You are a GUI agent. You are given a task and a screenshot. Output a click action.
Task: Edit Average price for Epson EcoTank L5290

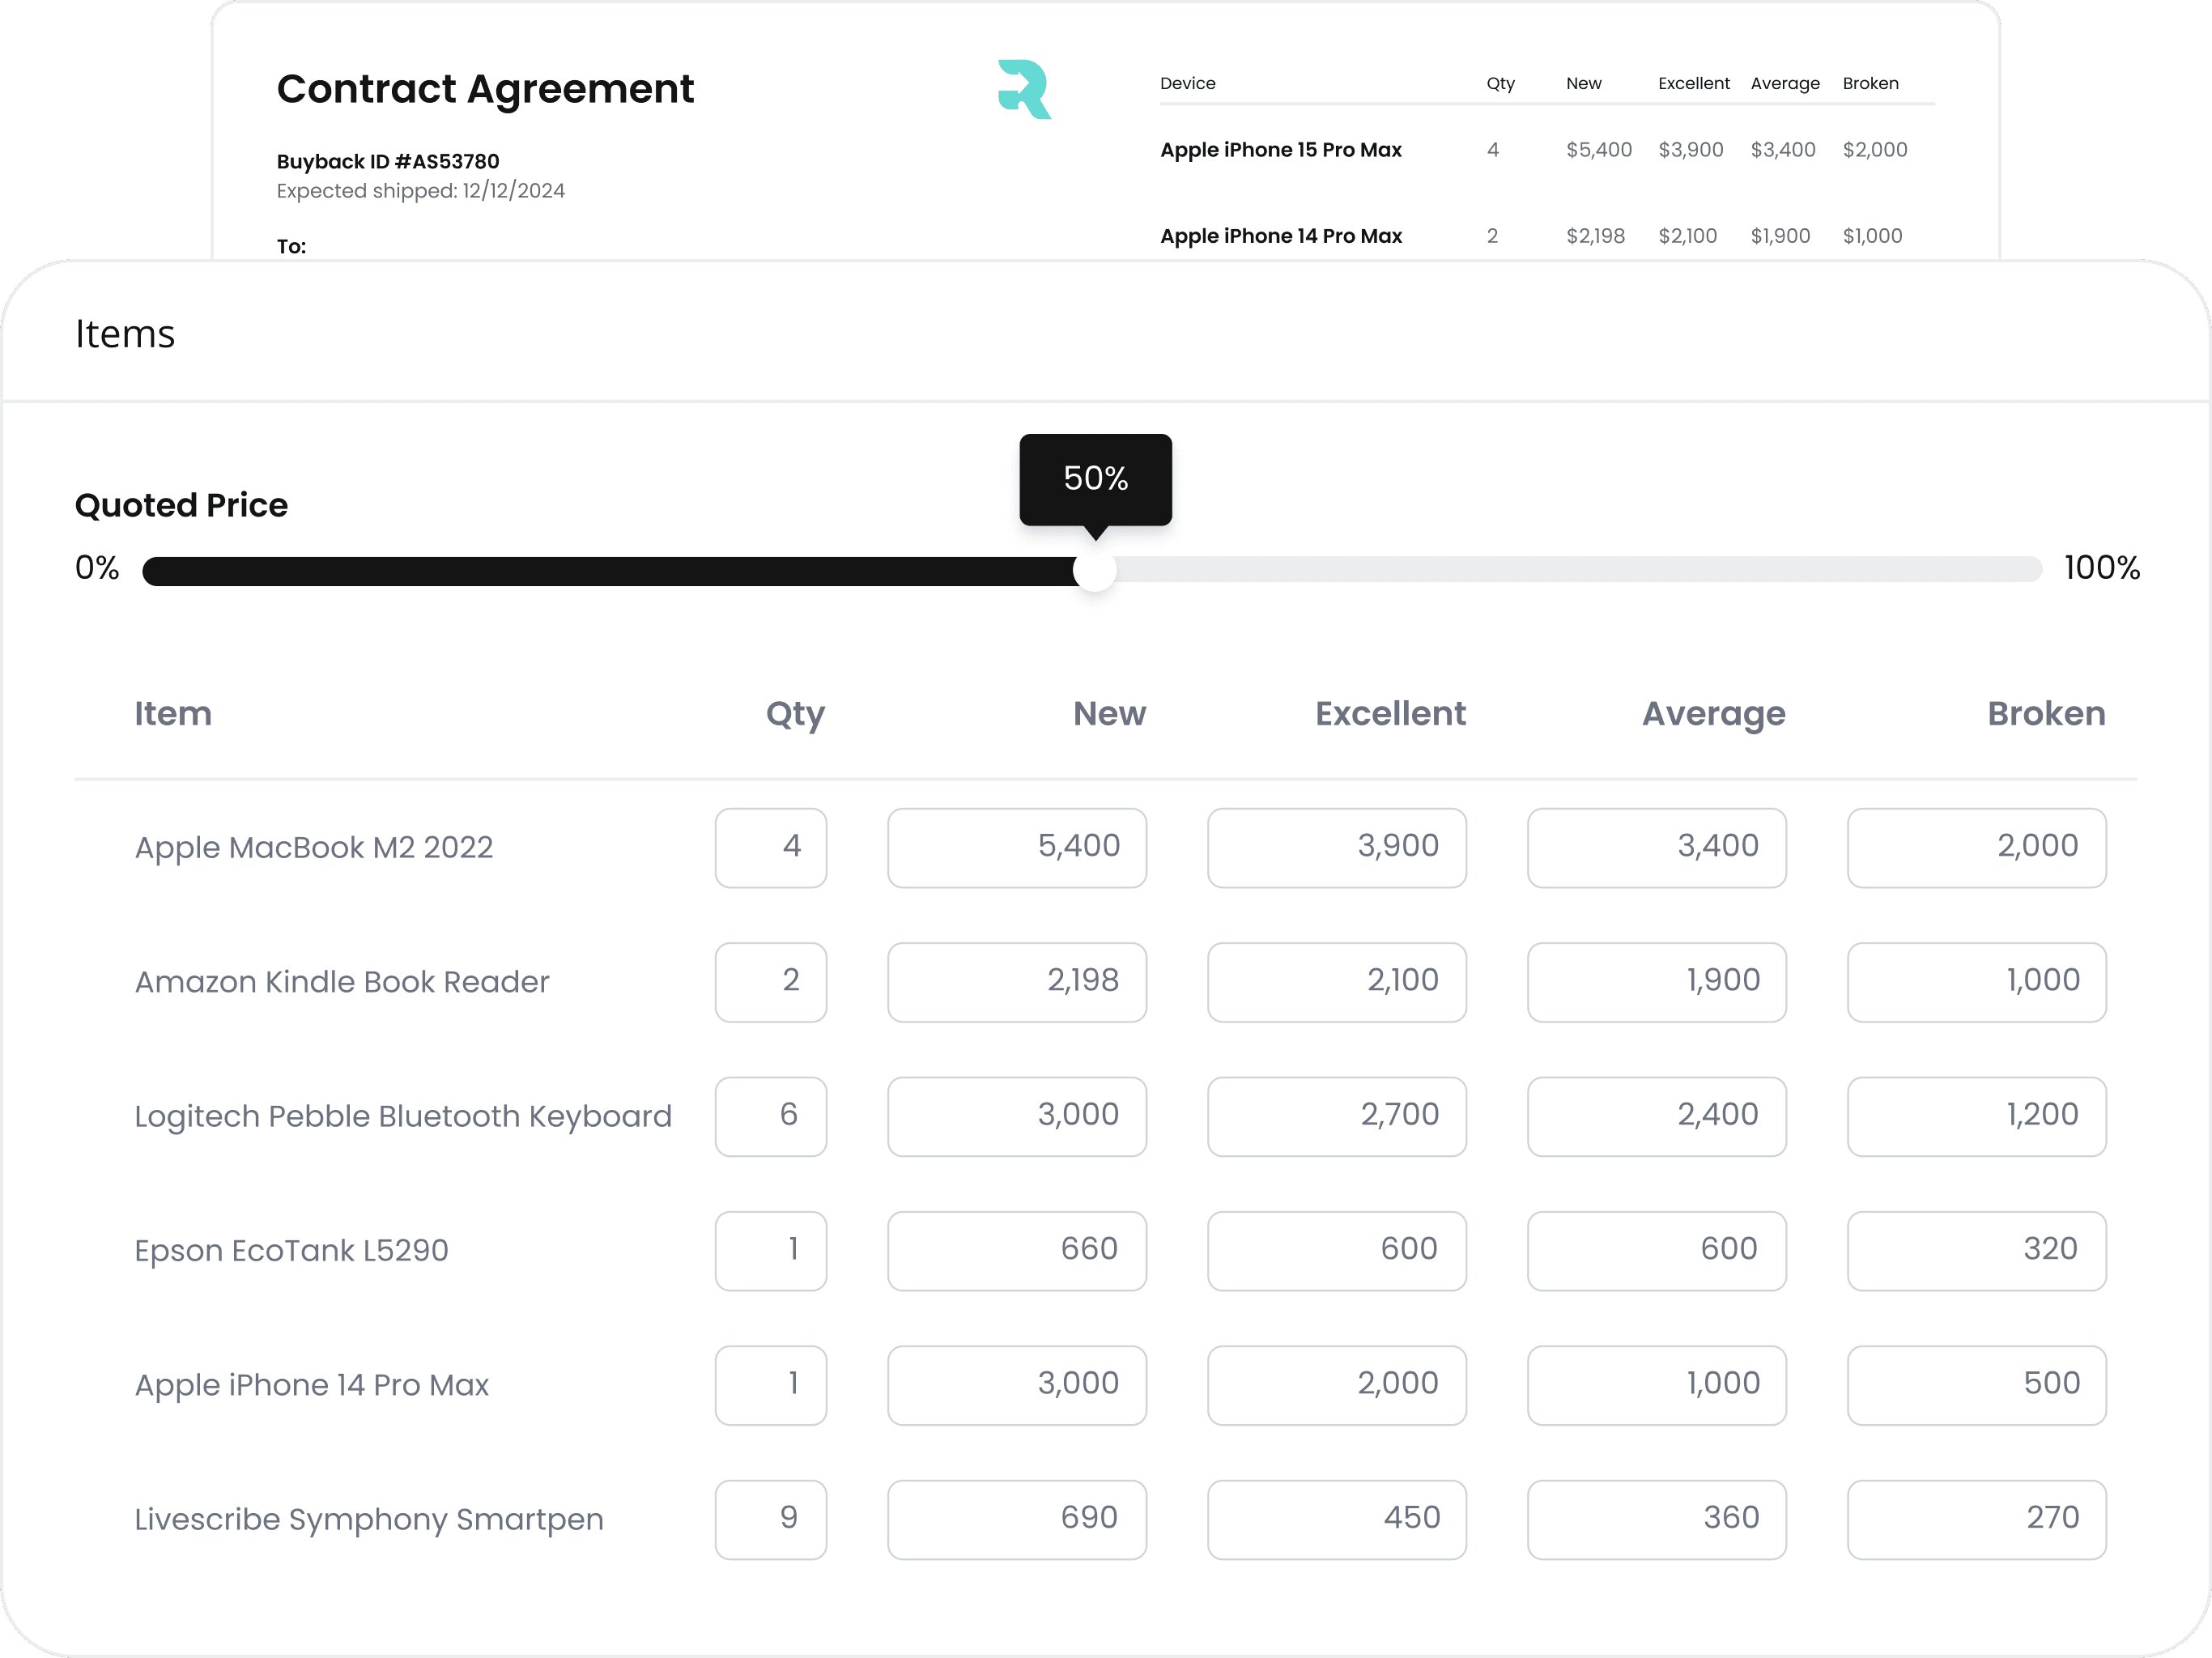pyautogui.click(x=1657, y=1251)
